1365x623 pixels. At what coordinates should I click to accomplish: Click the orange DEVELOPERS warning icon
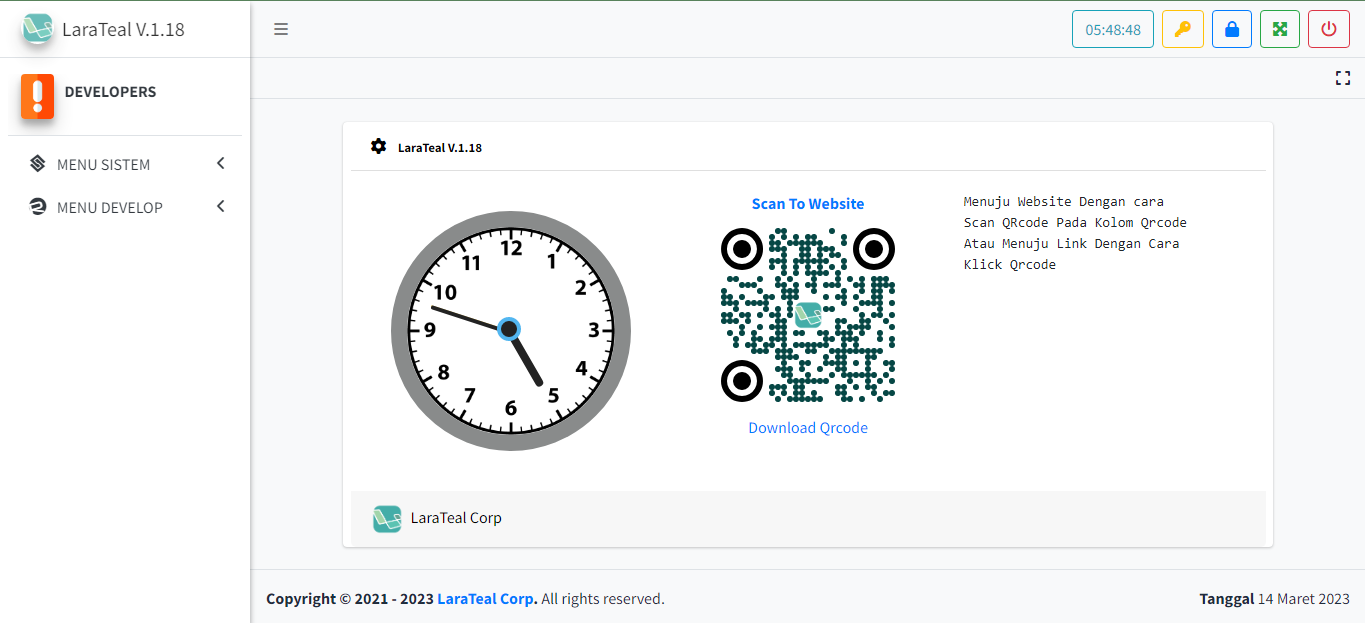point(37,96)
